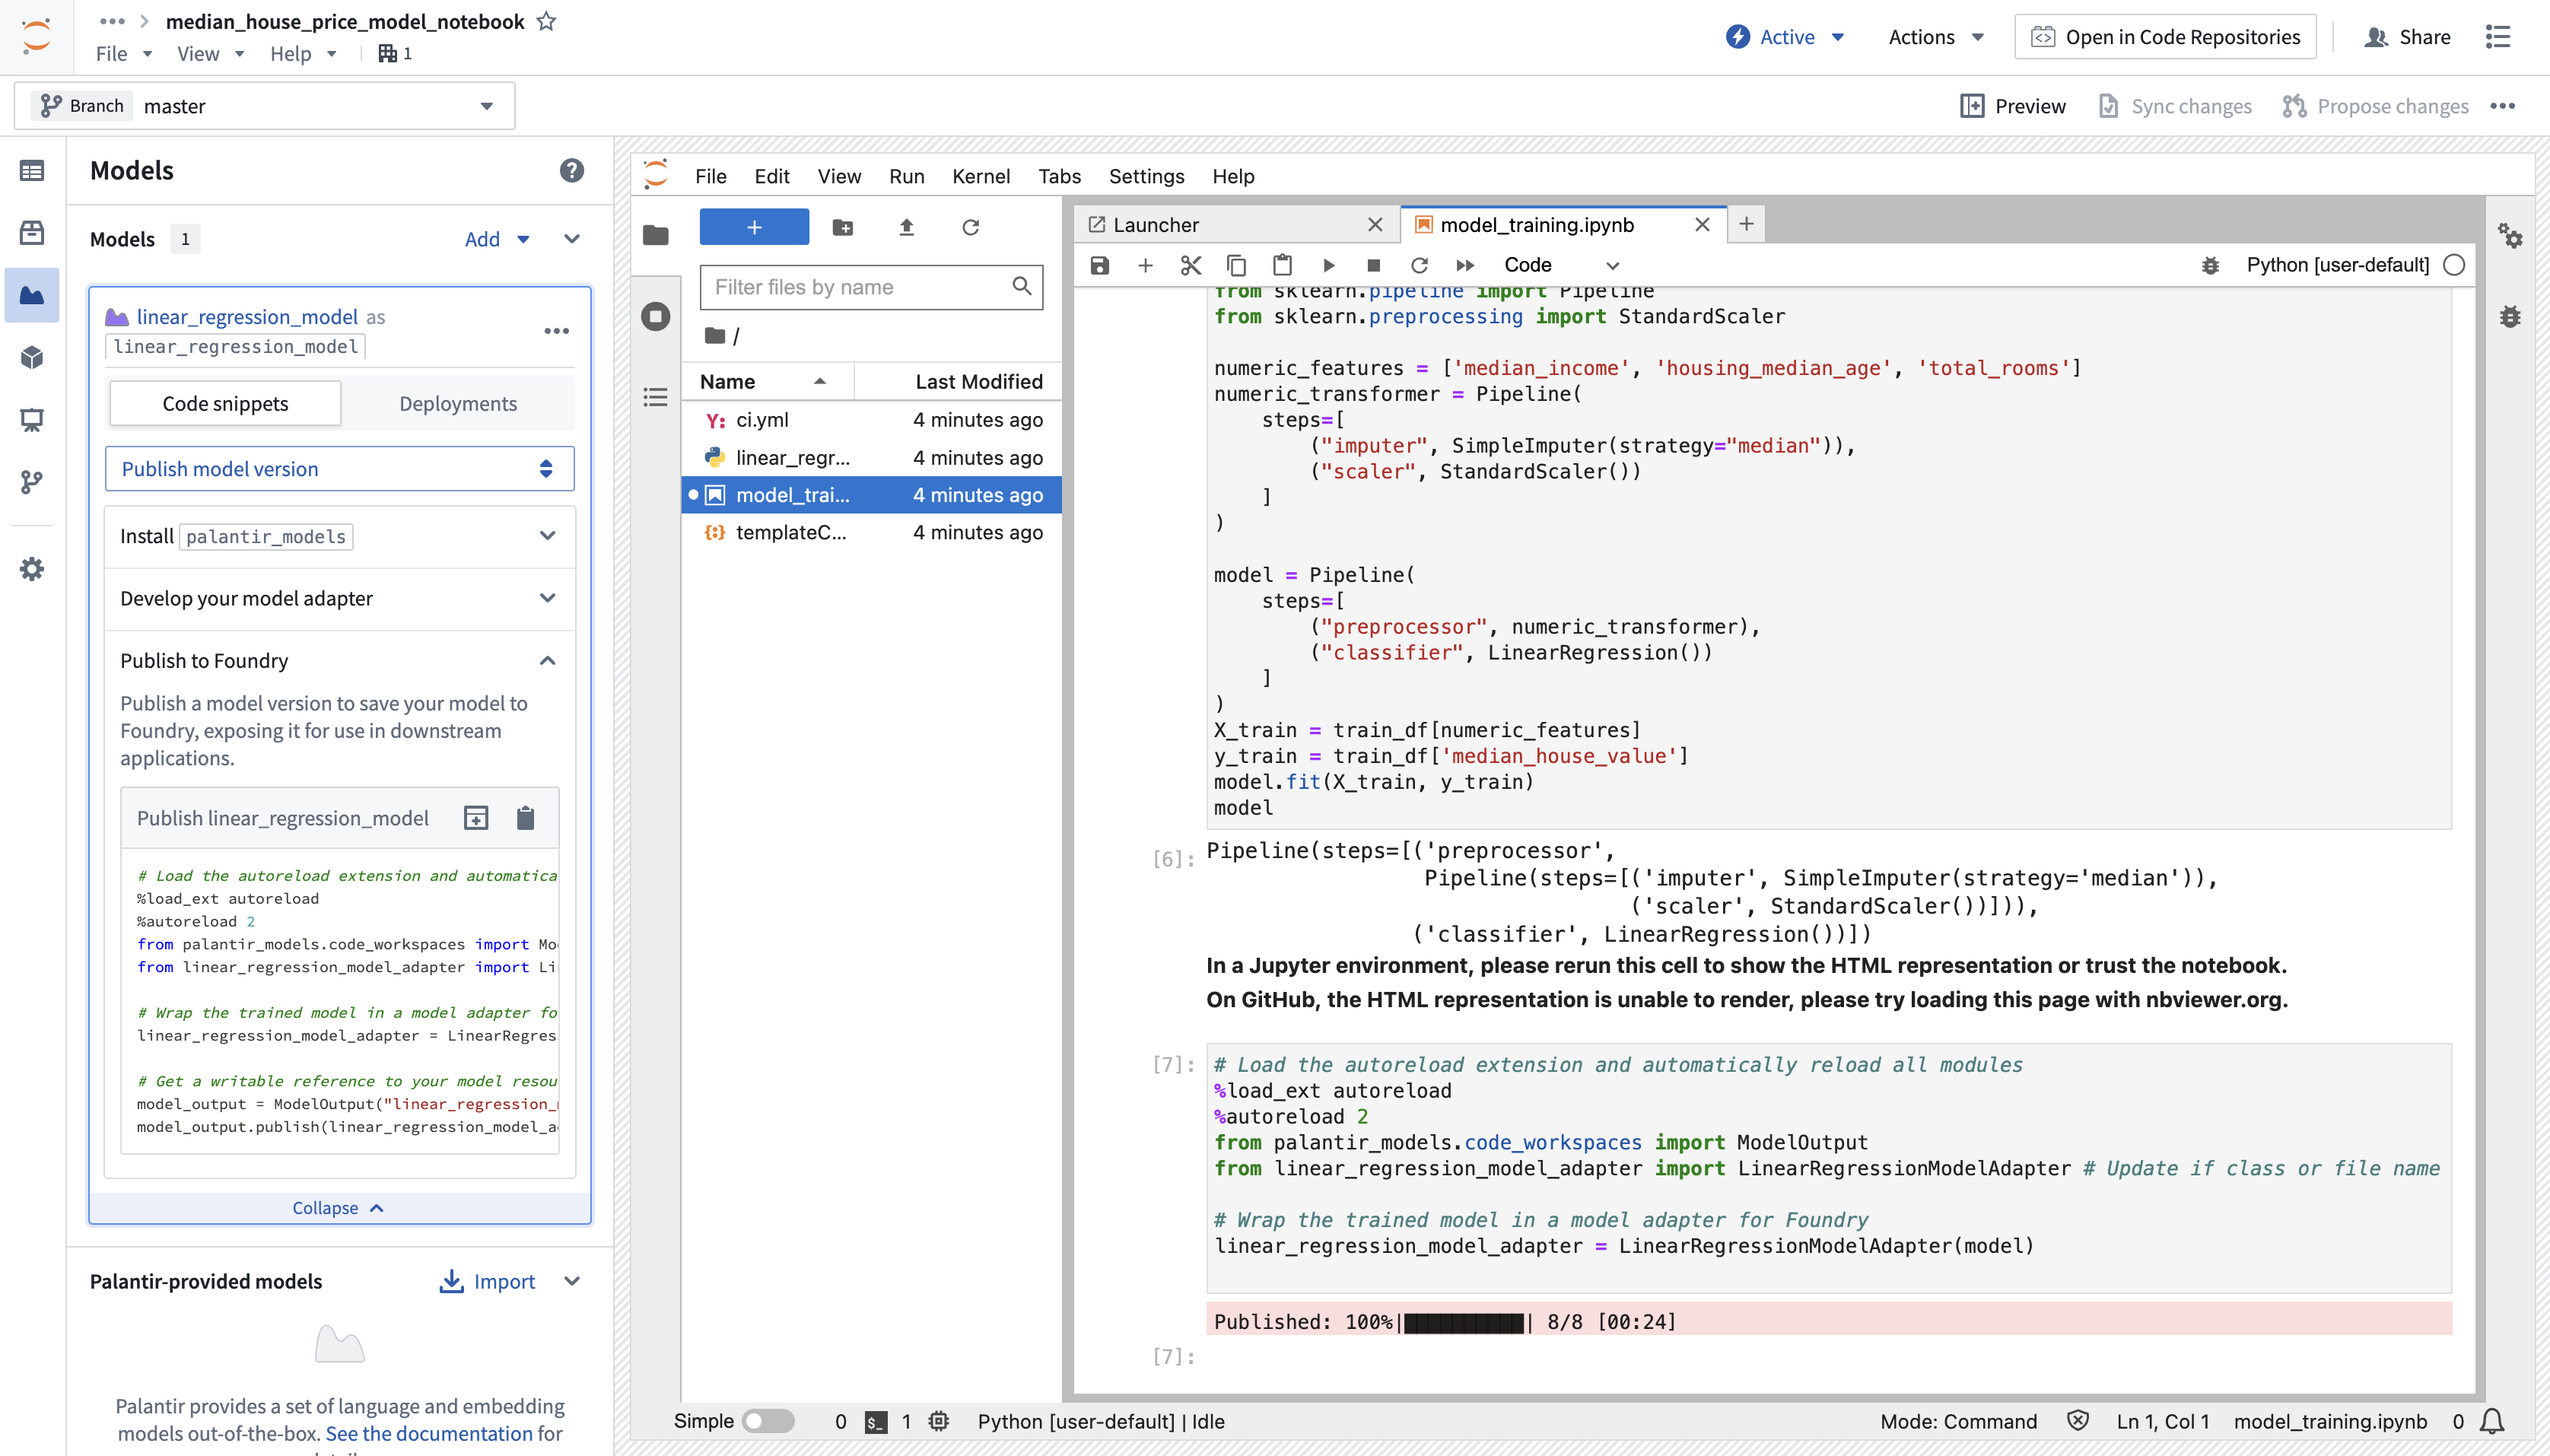The height and width of the screenshot is (1456, 2550).
Task: Cut the selected cell
Action: point(1190,265)
